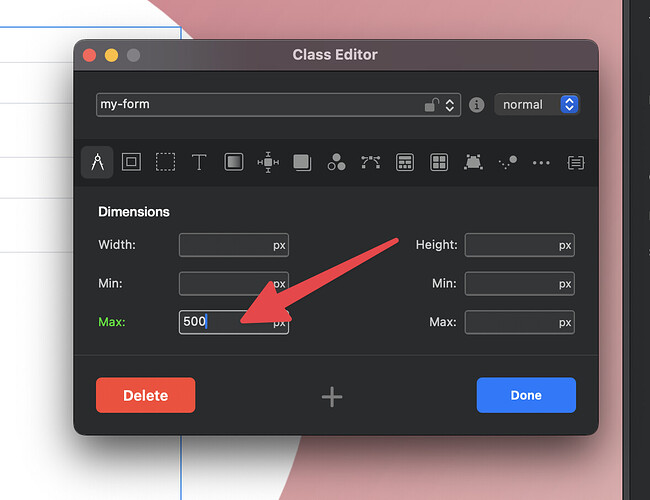Click the Min width input field

coord(234,284)
